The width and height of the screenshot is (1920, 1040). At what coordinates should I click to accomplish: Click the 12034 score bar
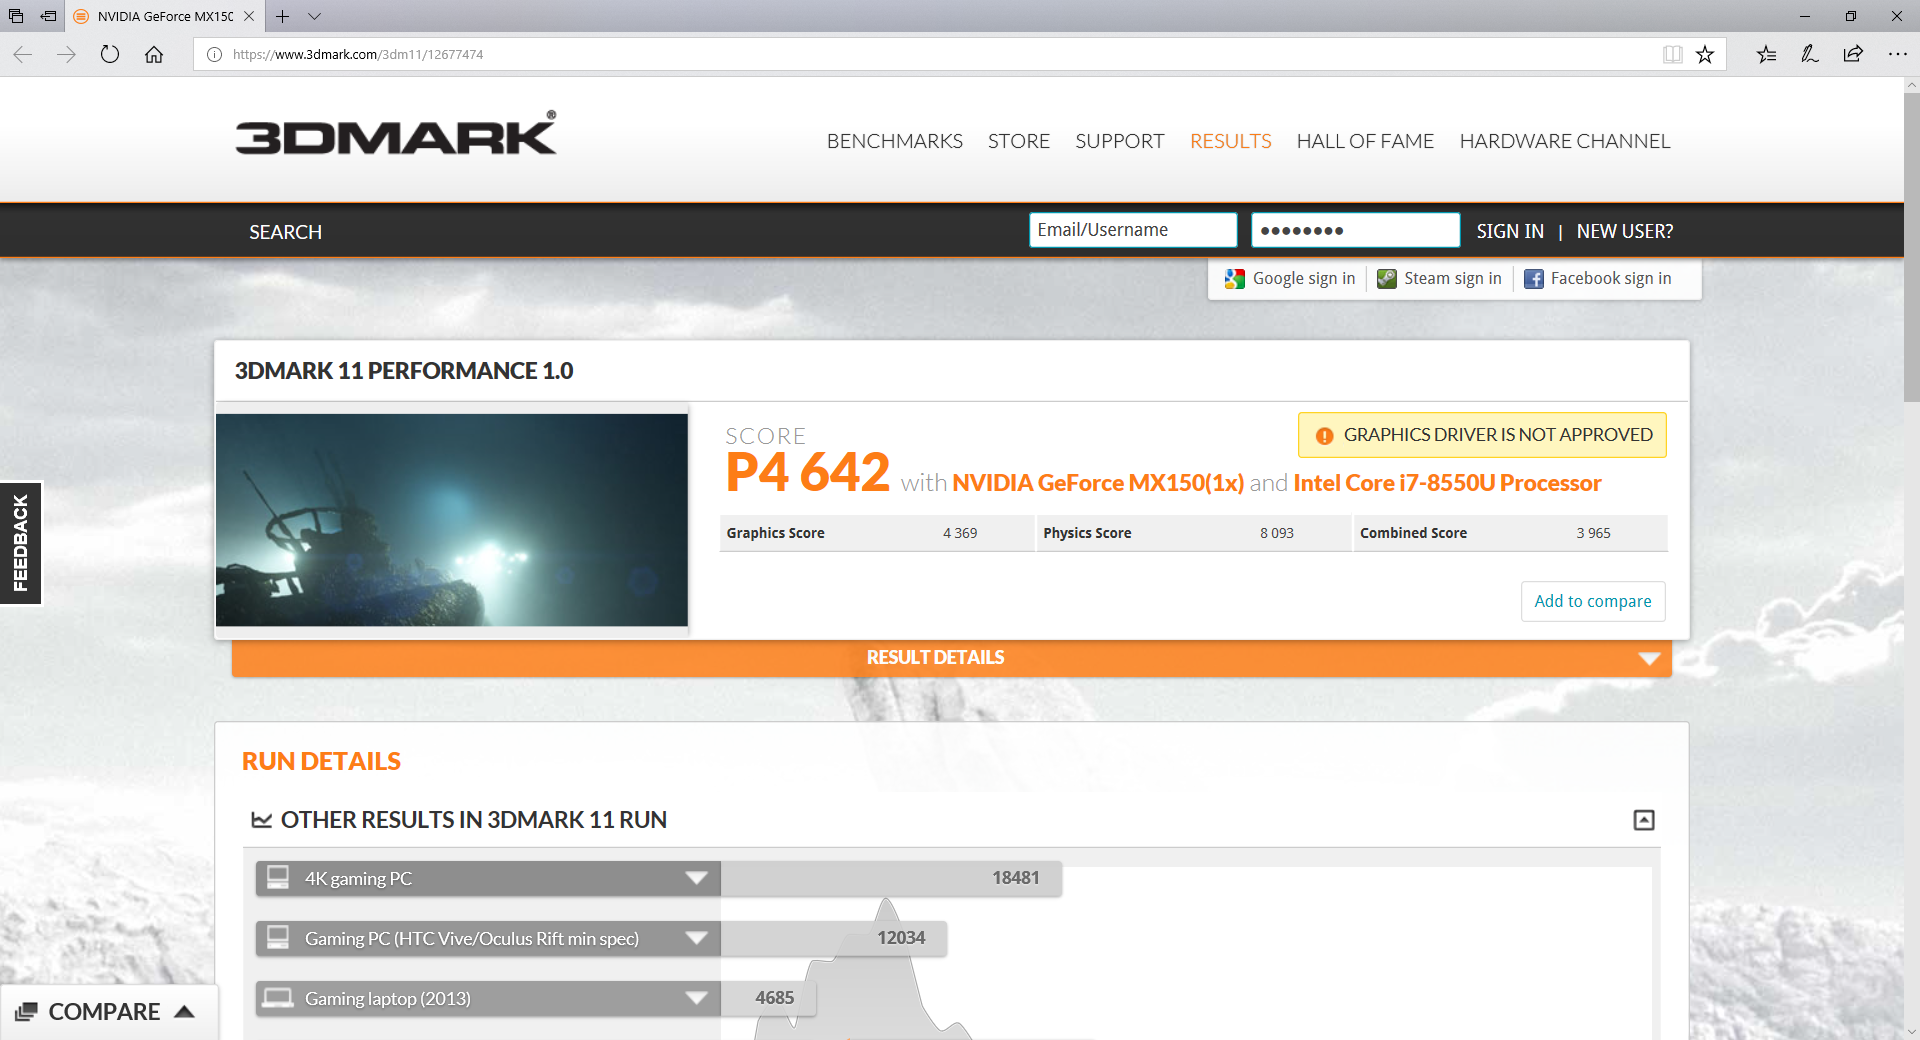coord(834,938)
